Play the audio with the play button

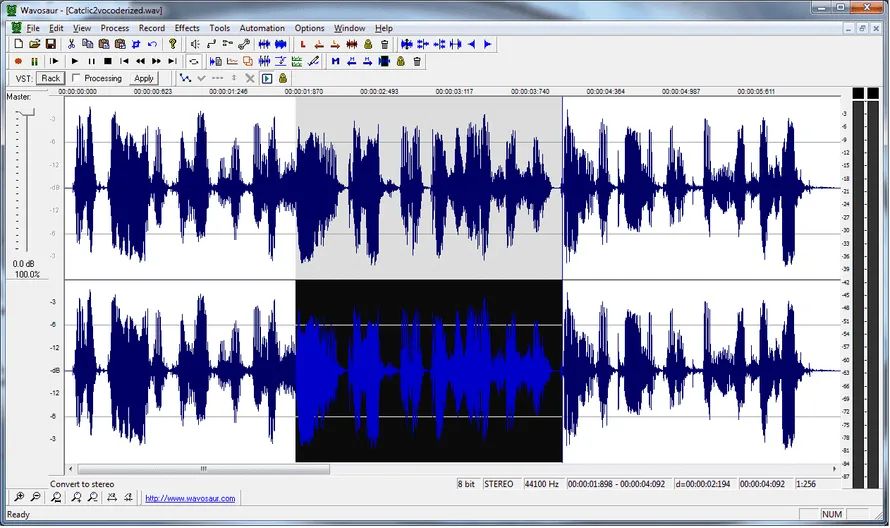pos(75,61)
